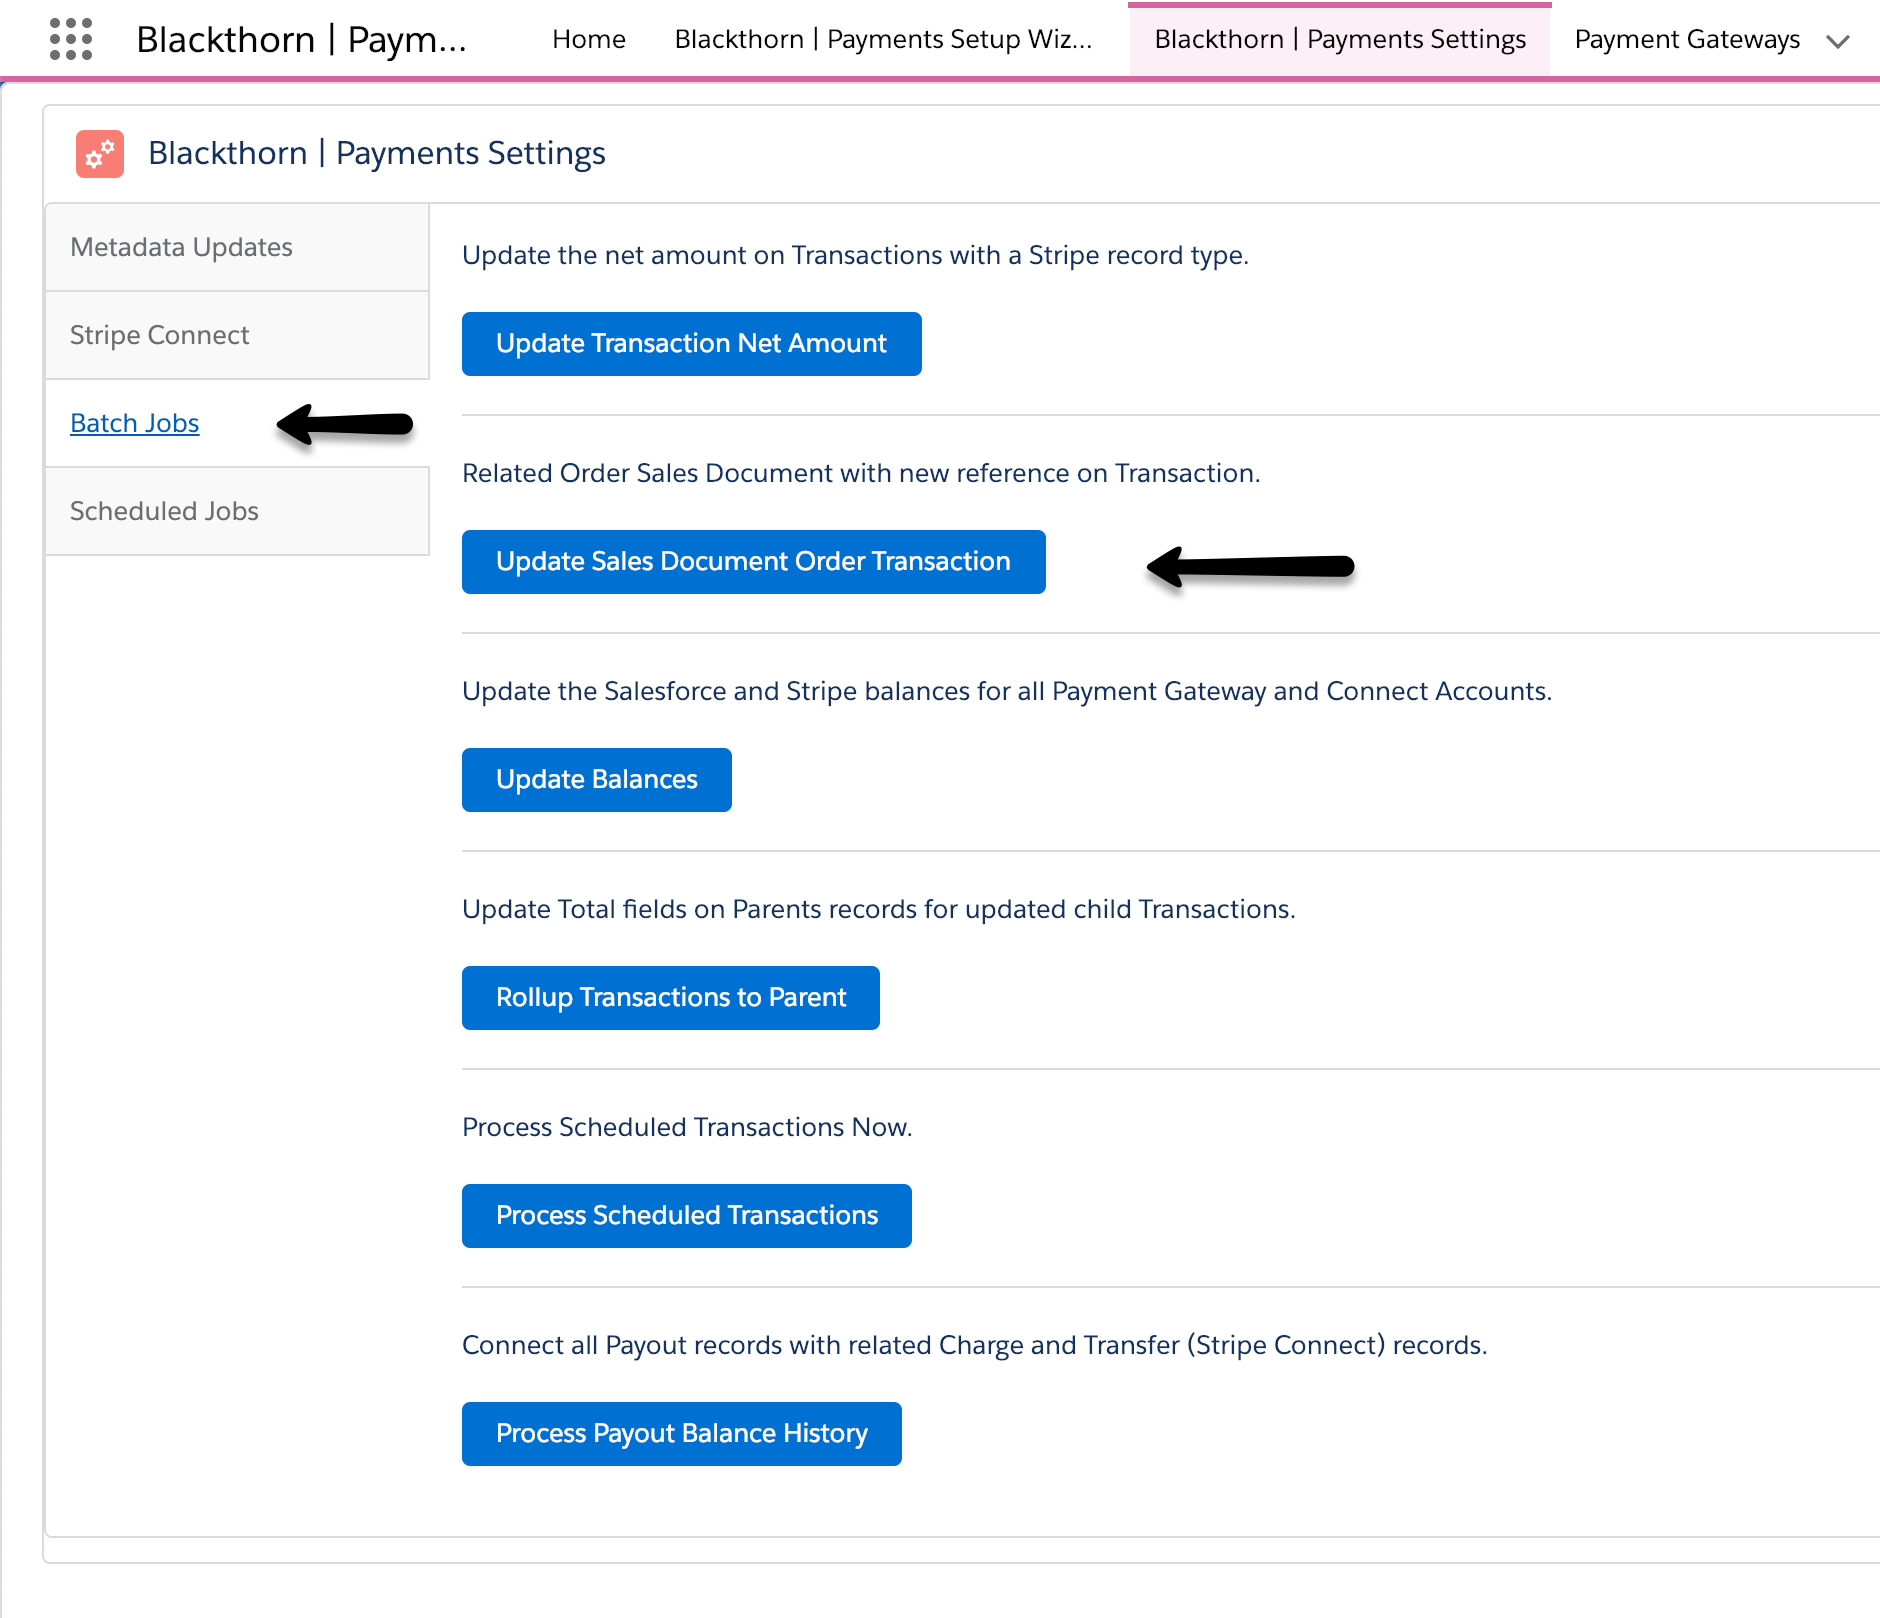Open Stripe Connect in the sidebar
The image size is (1880, 1618).
(x=237, y=335)
